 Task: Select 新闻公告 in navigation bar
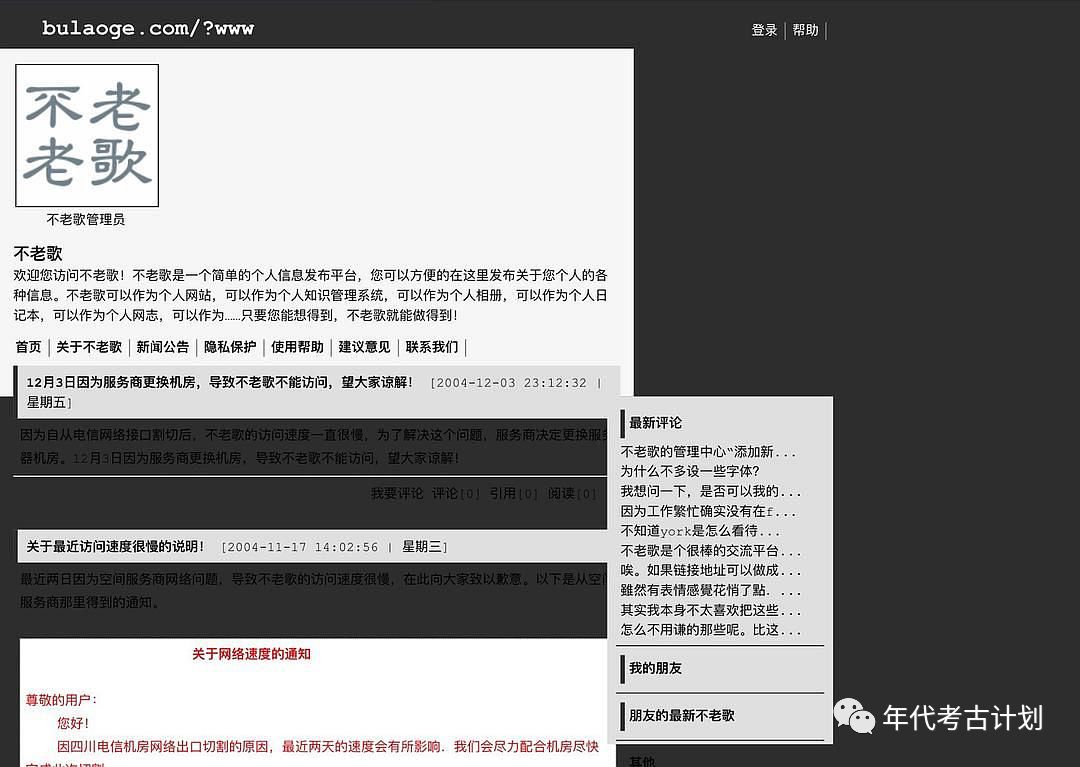(x=162, y=347)
